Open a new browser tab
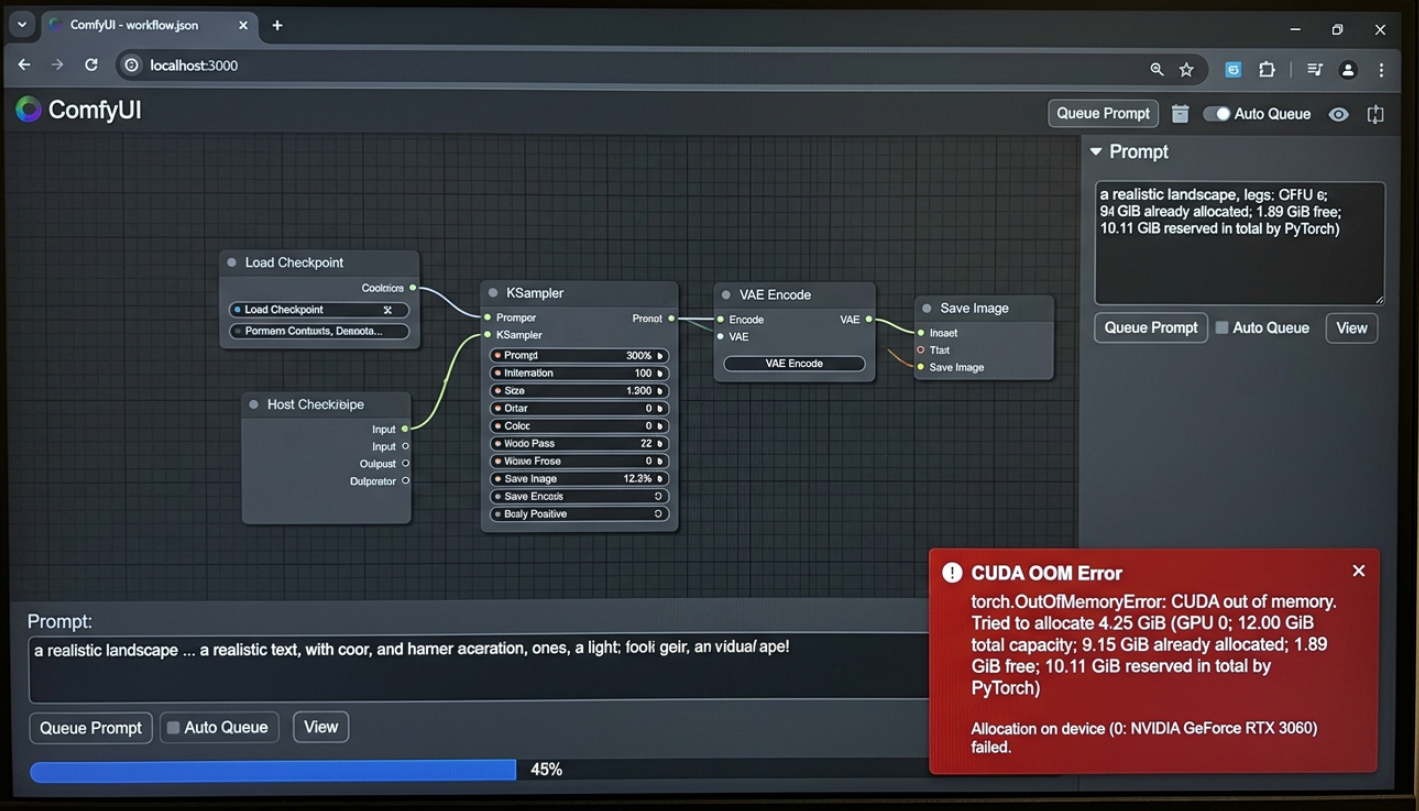The height and width of the screenshot is (811, 1419). click(x=277, y=25)
